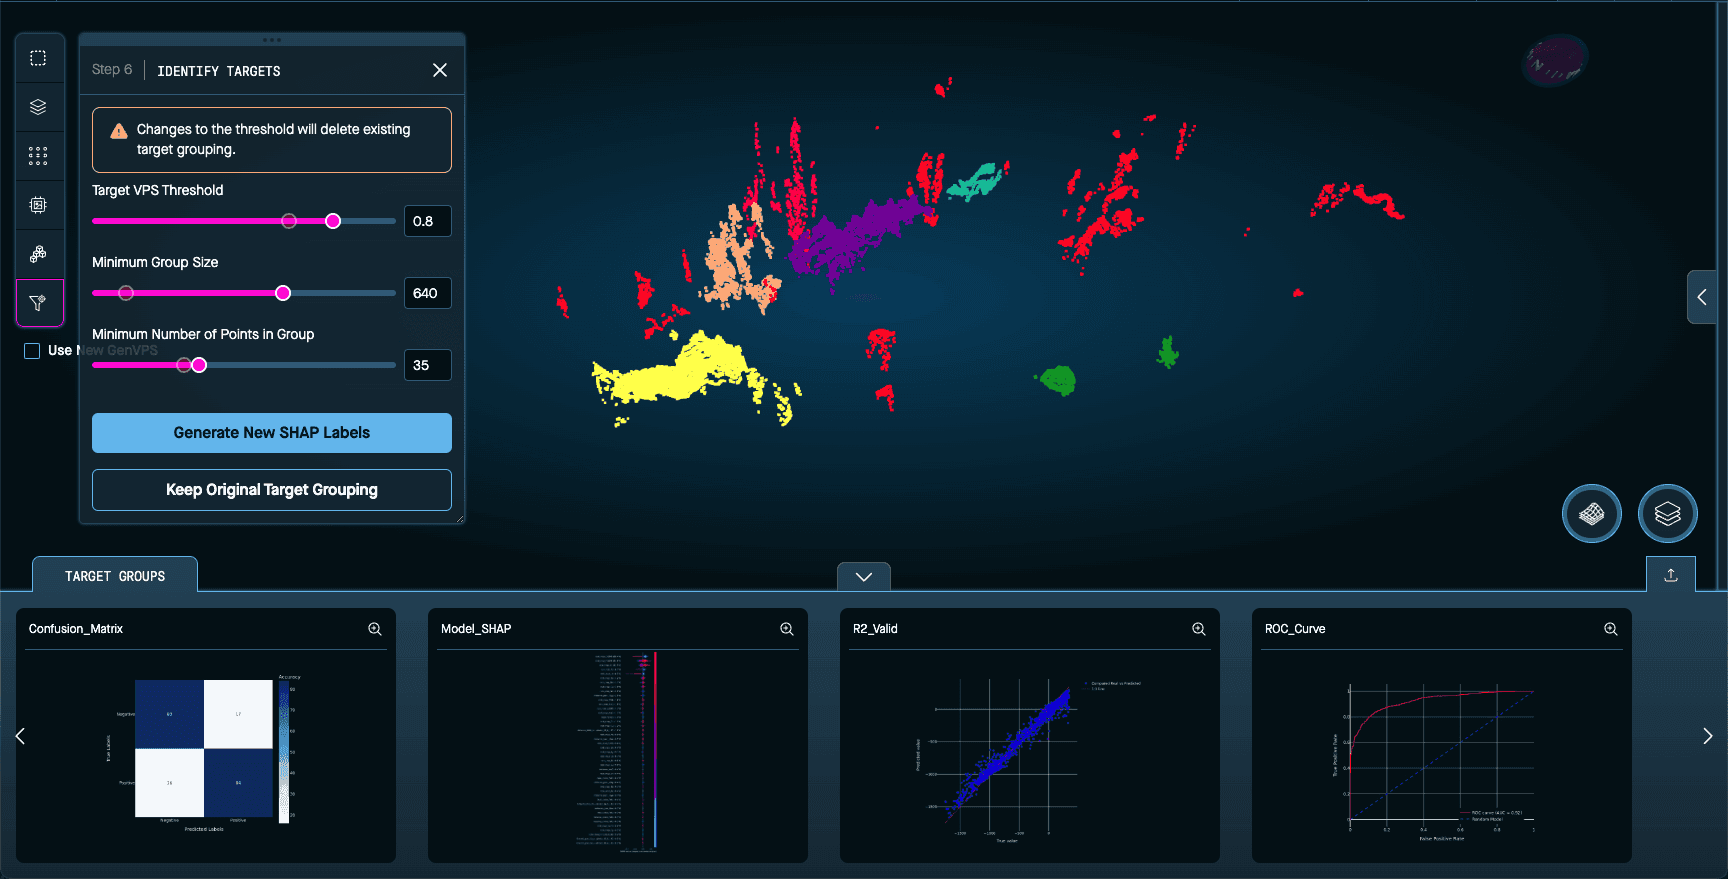Click the round grid surface view button
The height and width of the screenshot is (879, 1728).
pos(1592,514)
